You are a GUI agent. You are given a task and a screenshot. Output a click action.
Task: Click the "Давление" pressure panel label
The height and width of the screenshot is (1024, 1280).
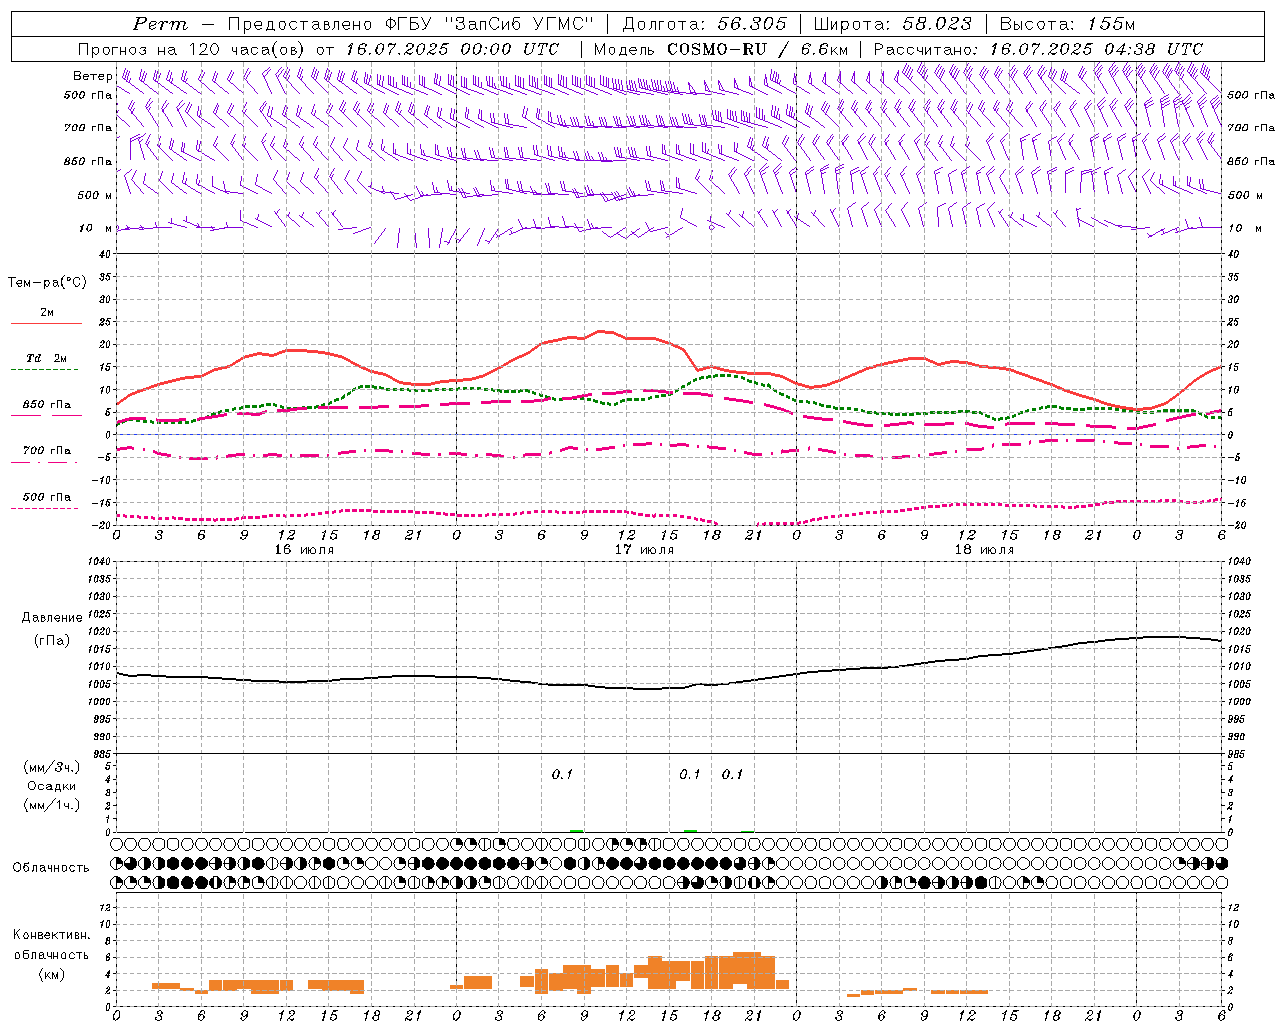coord(51,618)
